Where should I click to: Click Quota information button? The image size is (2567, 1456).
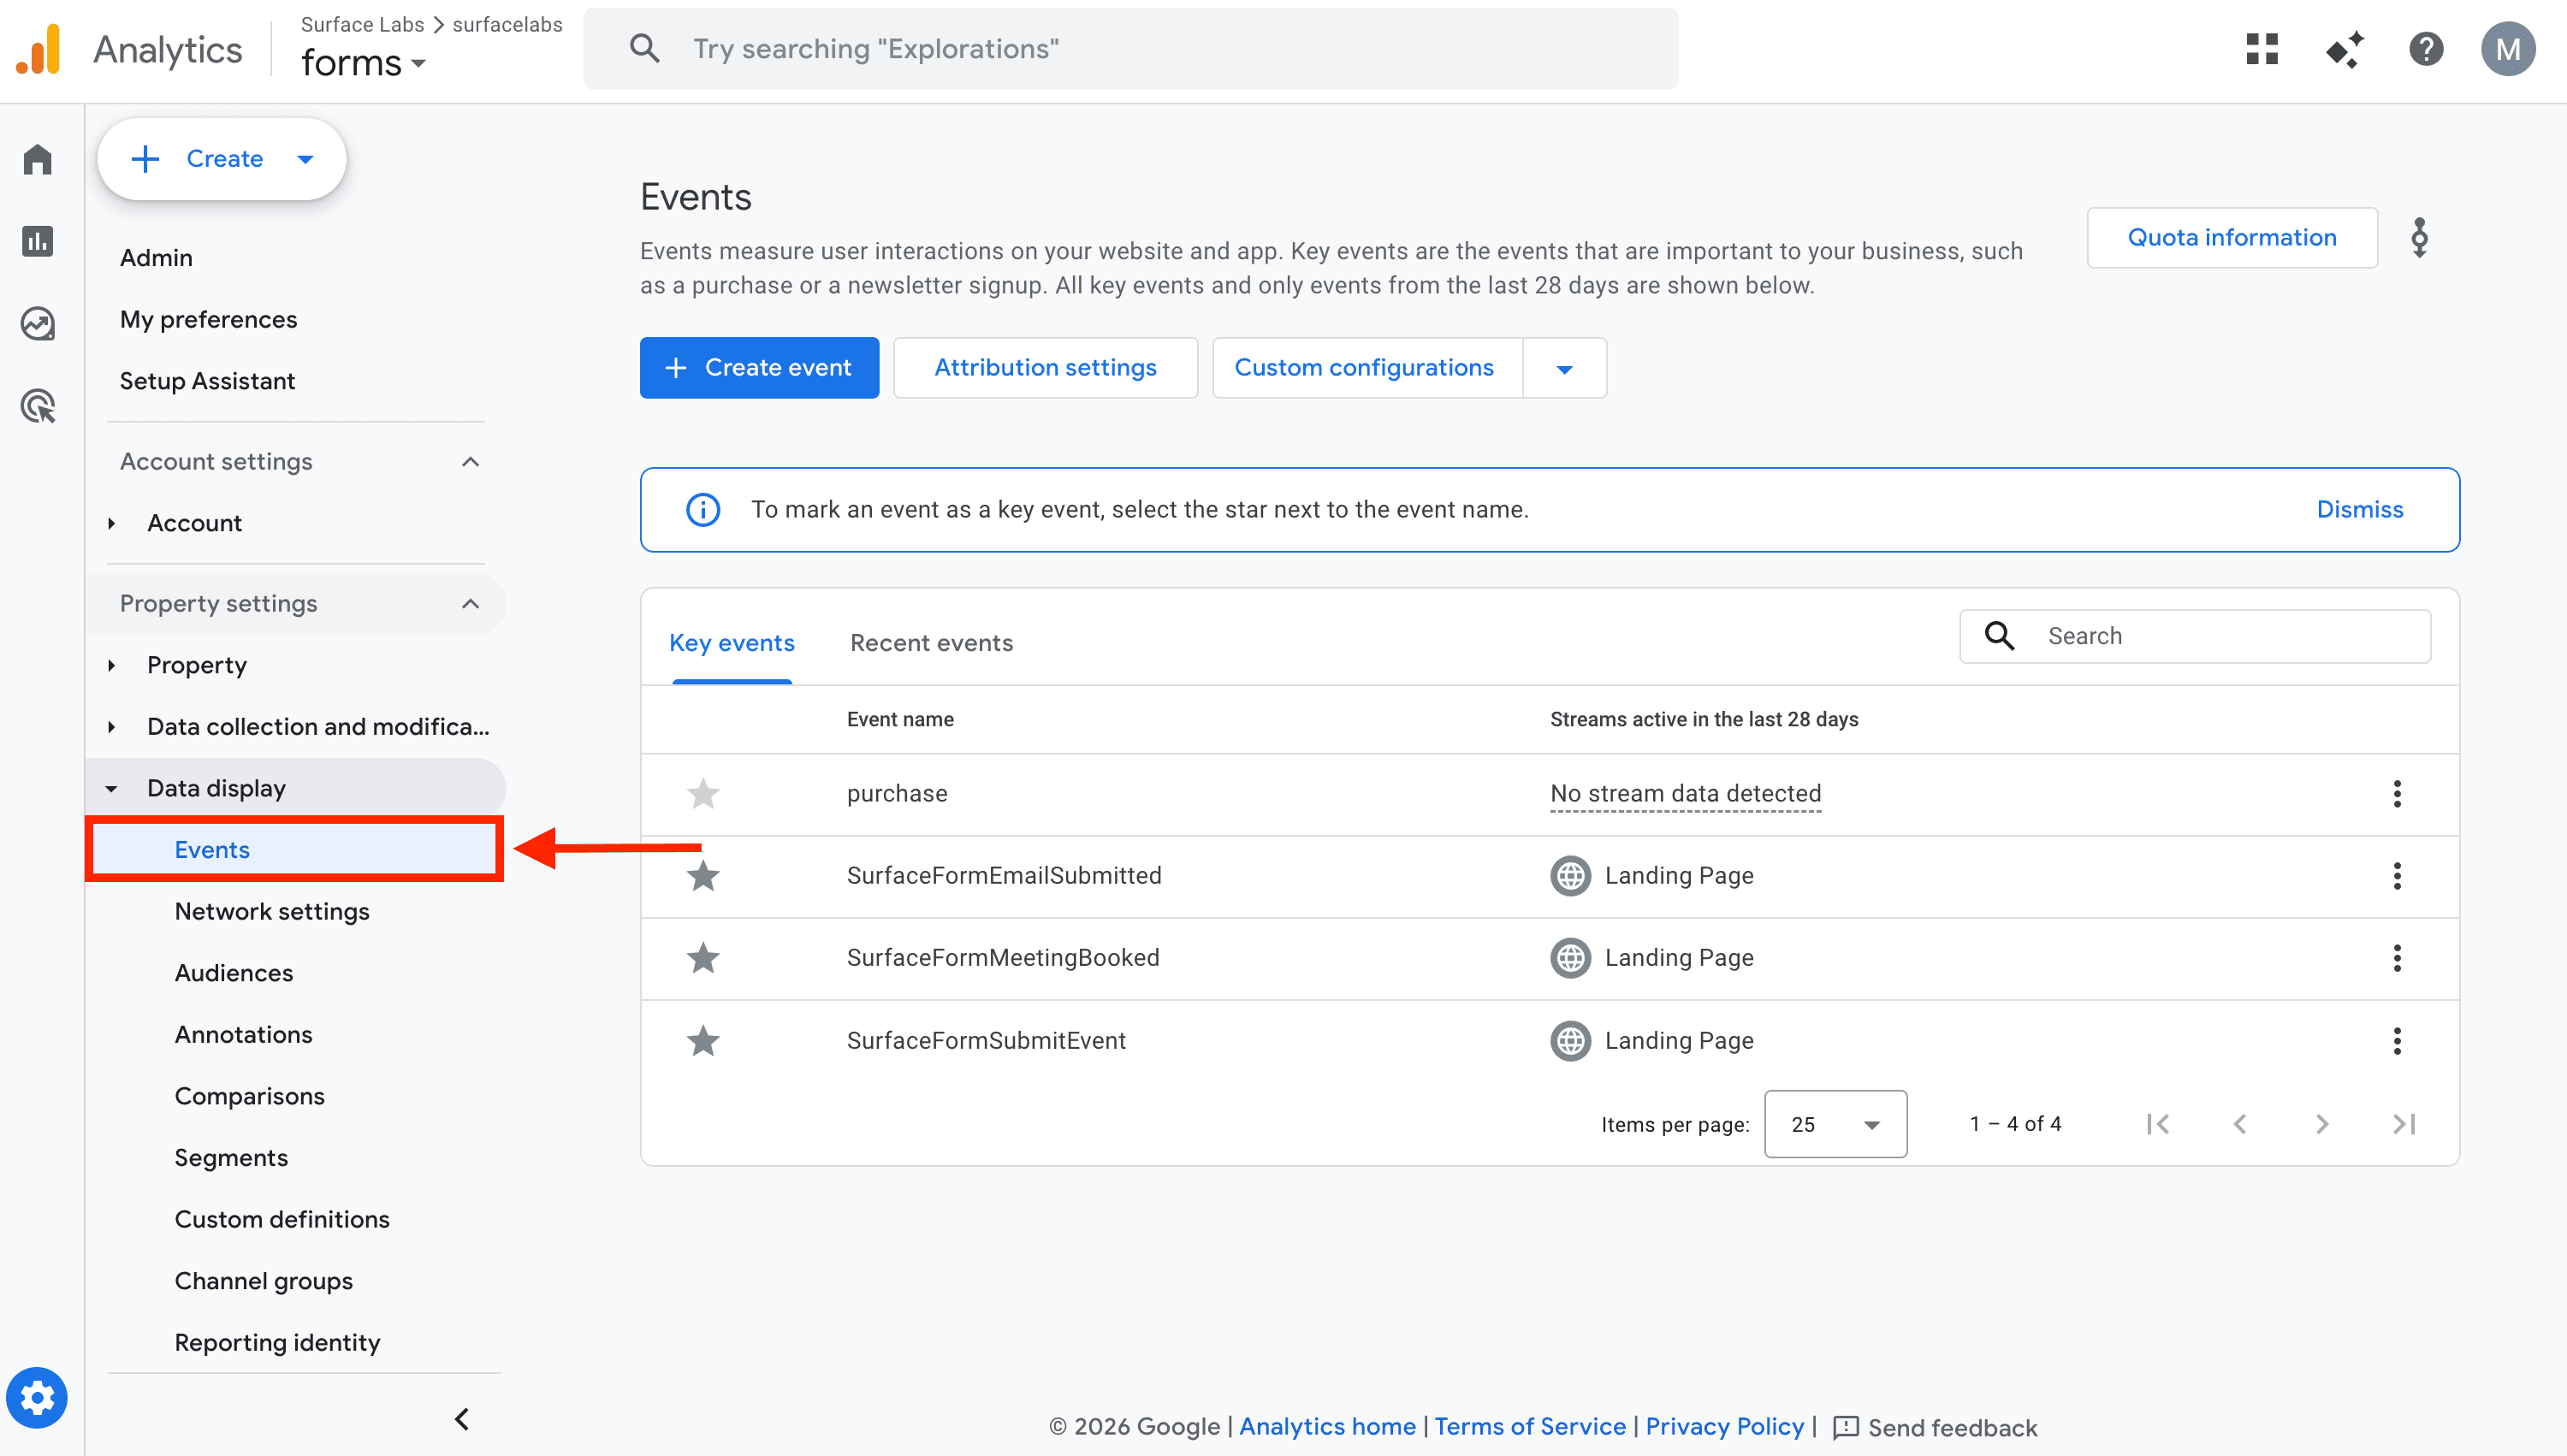pyautogui.click(x=2232, y=238)
